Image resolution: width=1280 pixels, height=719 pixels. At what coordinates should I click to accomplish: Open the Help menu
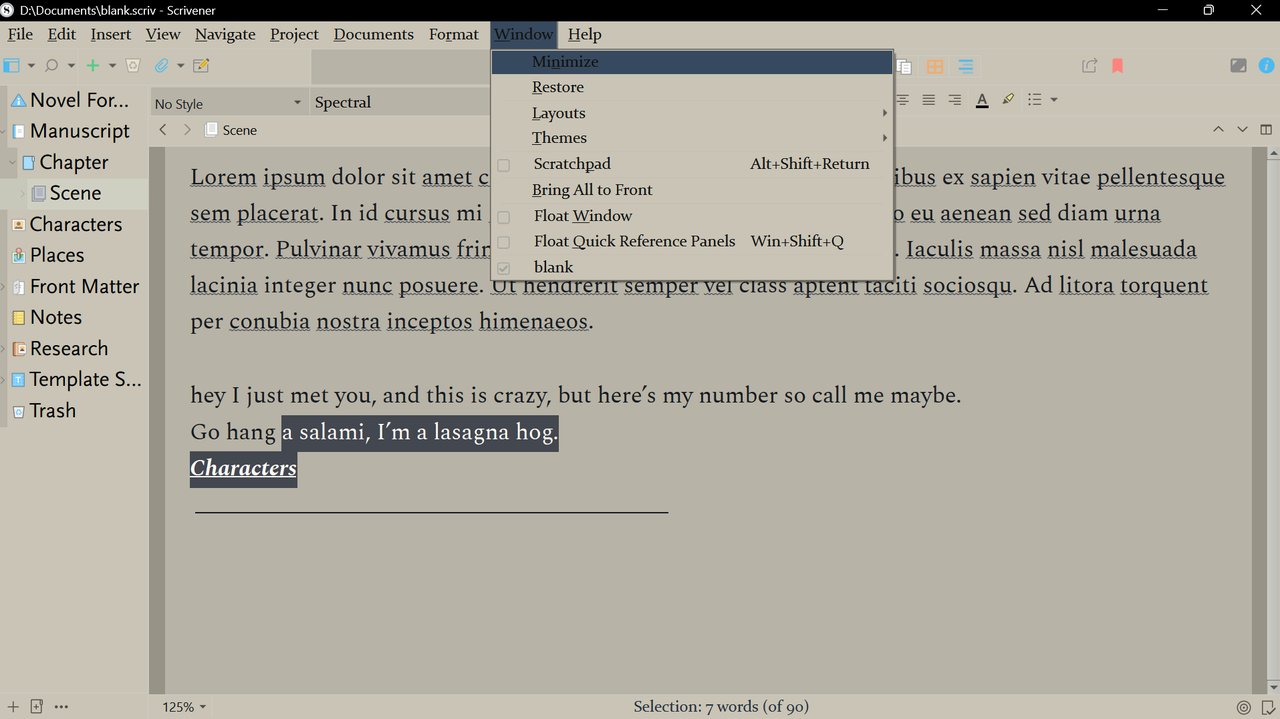585,34
